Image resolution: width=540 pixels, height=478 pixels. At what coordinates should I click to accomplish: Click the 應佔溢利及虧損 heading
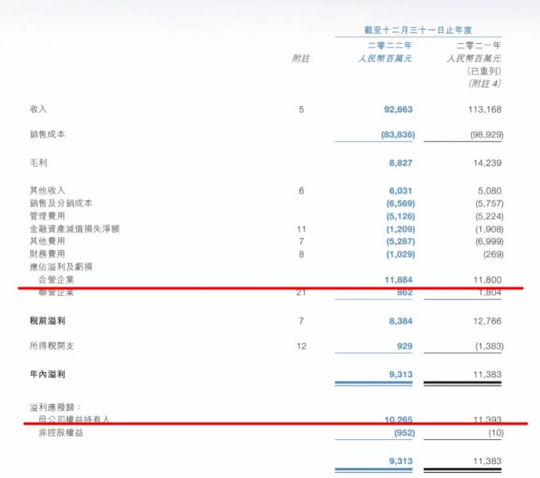61,267
